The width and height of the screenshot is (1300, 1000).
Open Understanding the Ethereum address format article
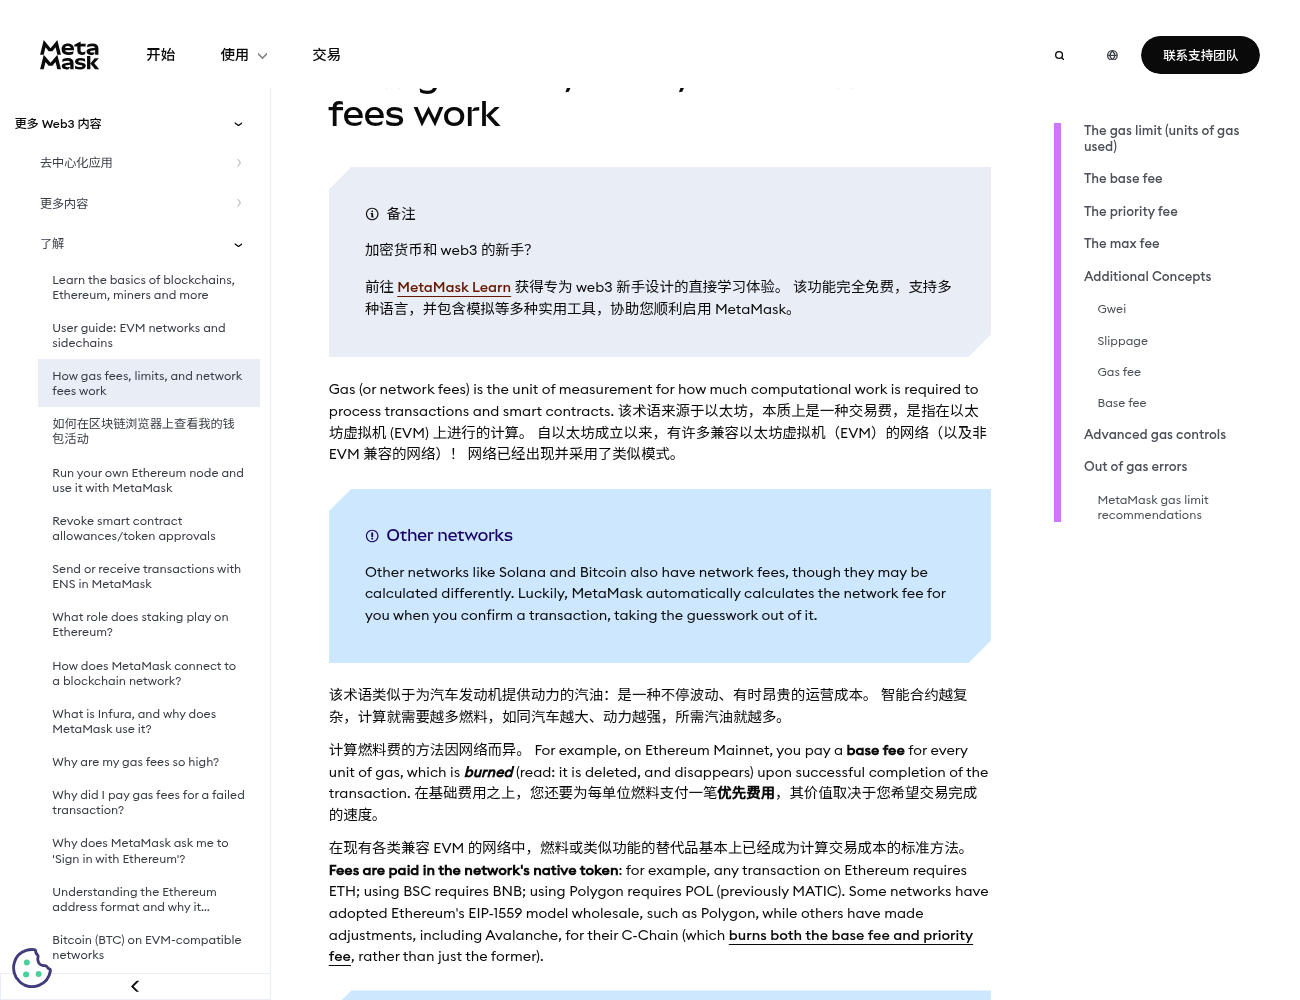coord(149,899)
